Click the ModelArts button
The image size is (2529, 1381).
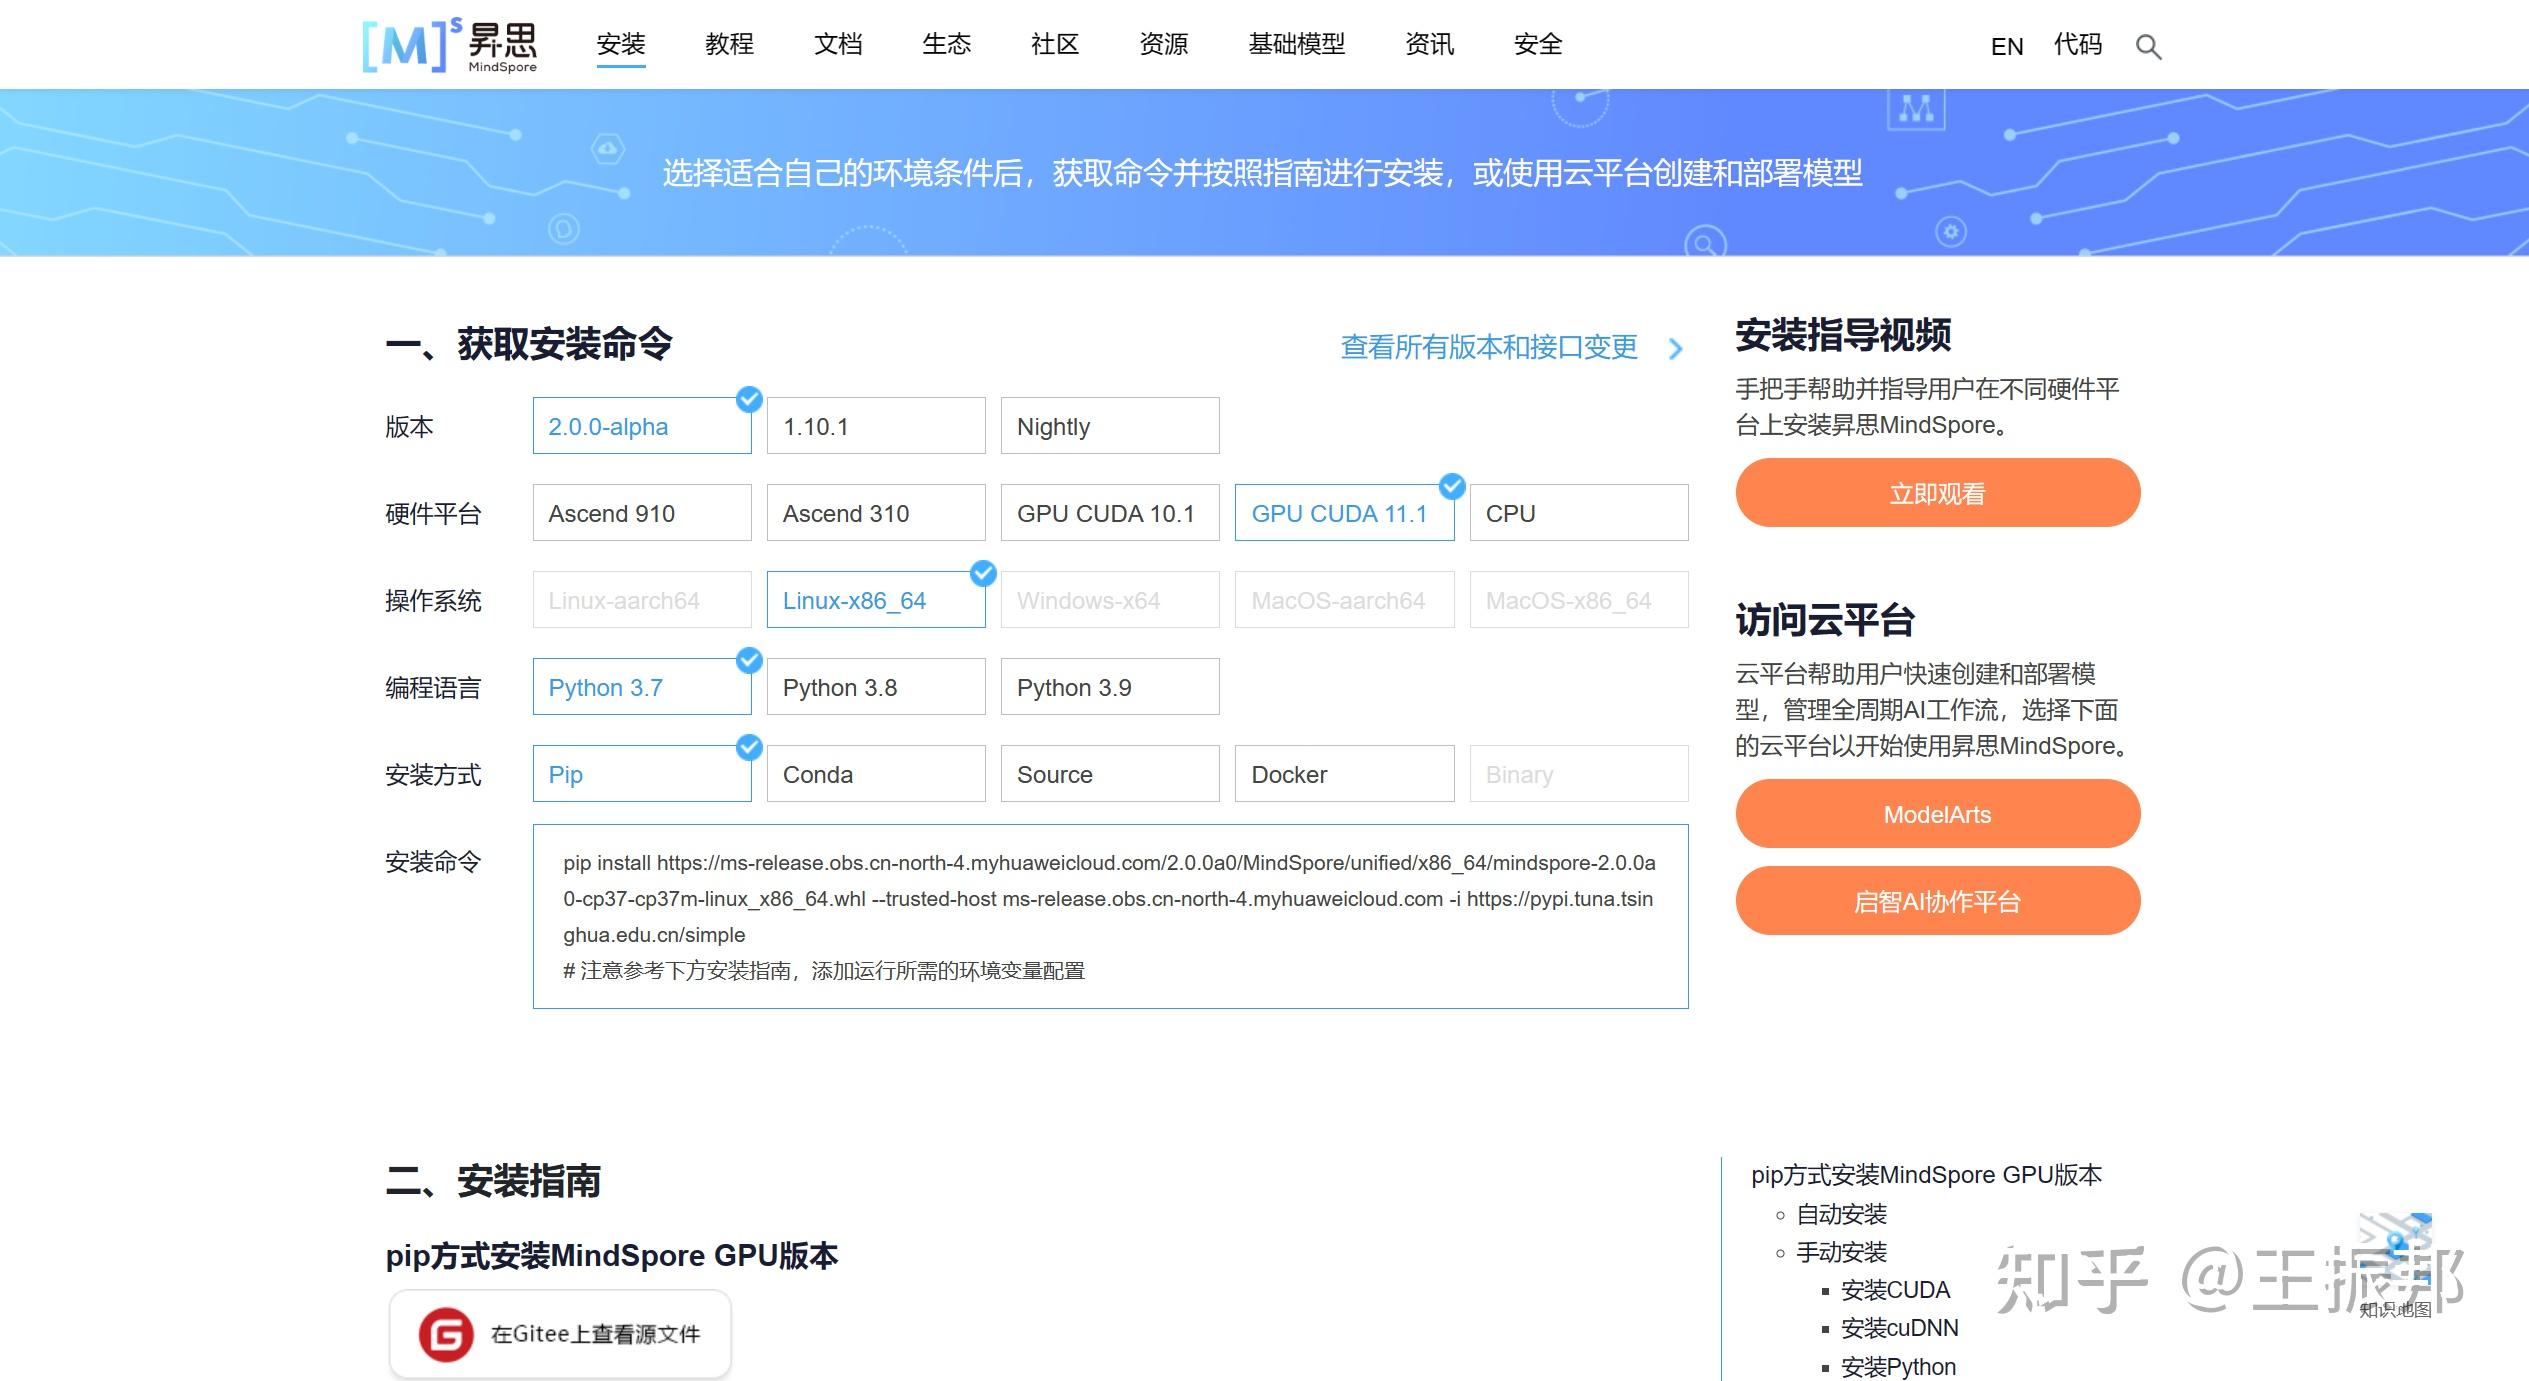point(1937,813)
